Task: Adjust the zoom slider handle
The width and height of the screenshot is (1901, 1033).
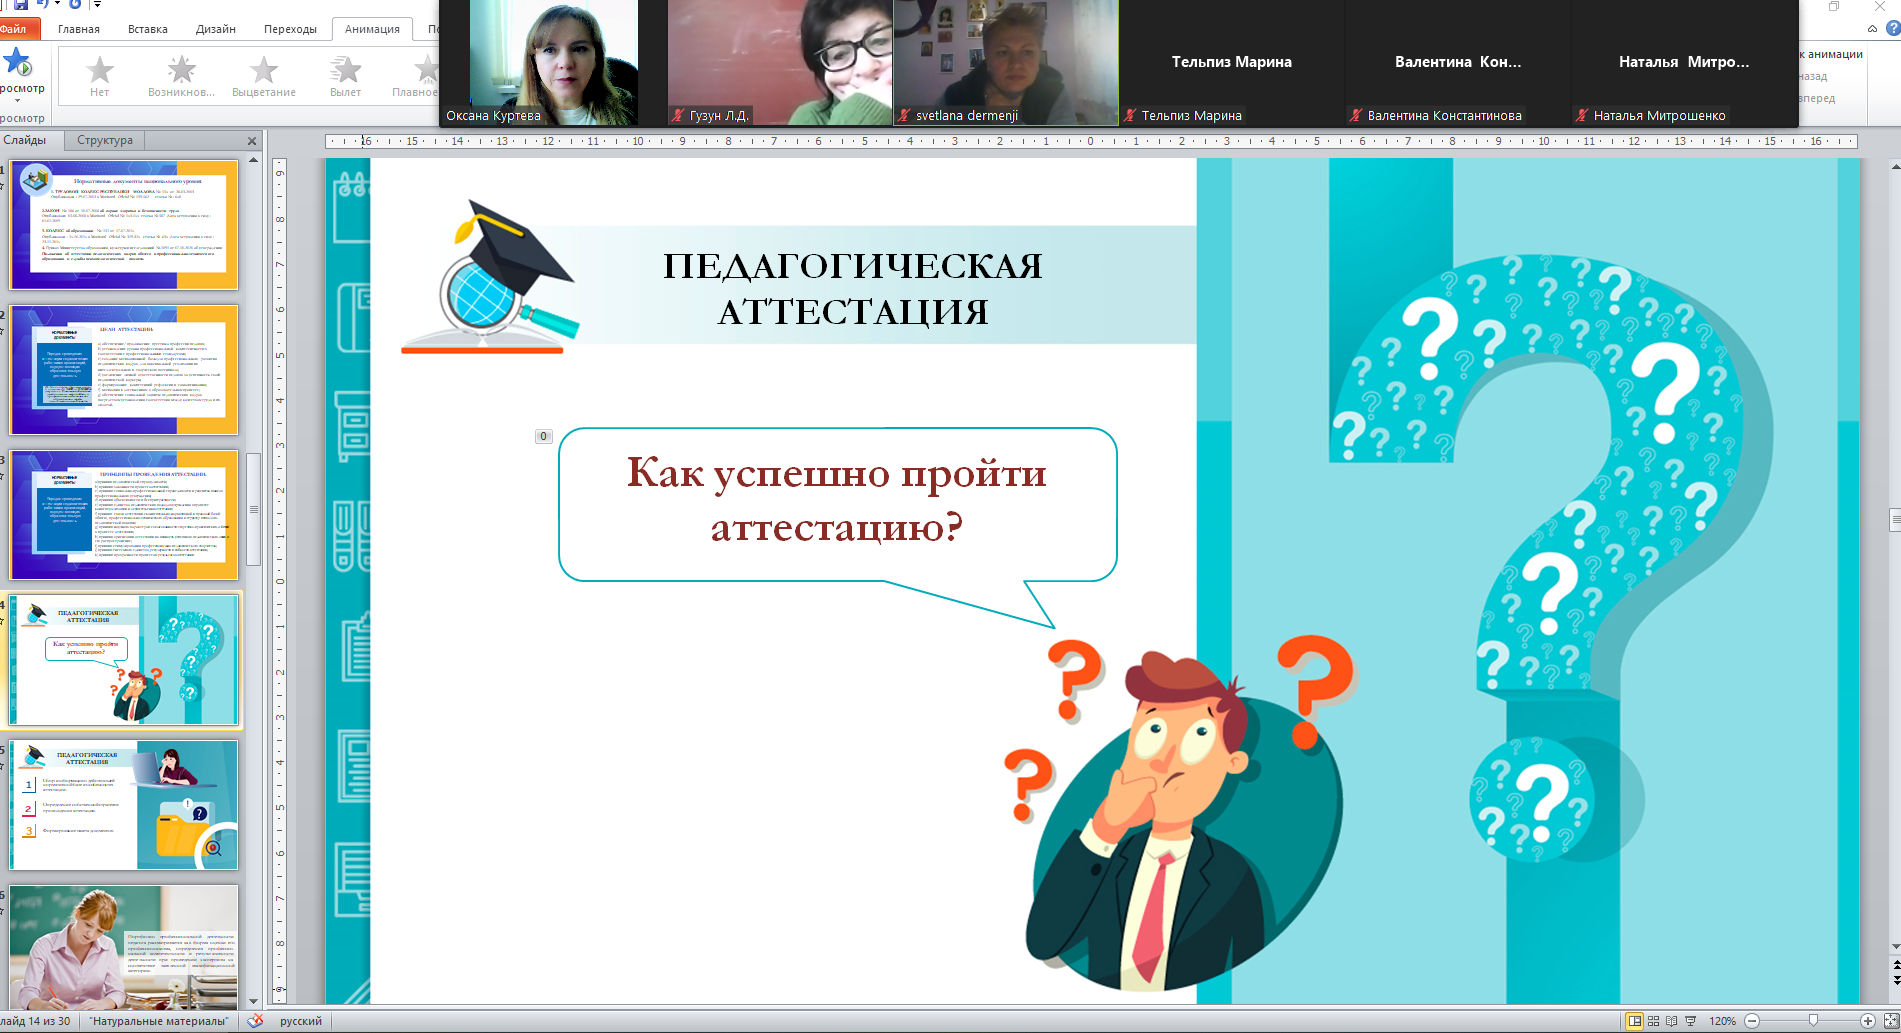Action: point(1813,1021)
